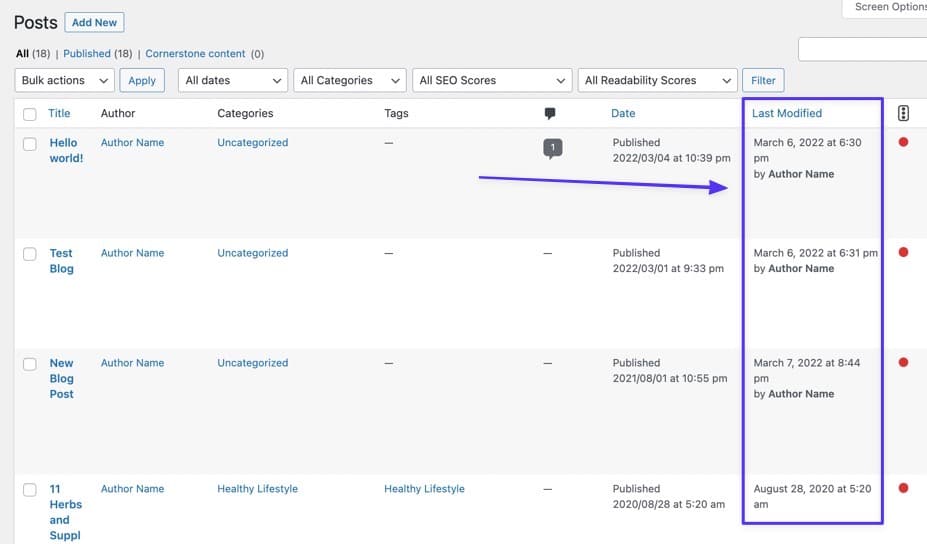Click the SEO score traffic light column icon

[903, 113]
